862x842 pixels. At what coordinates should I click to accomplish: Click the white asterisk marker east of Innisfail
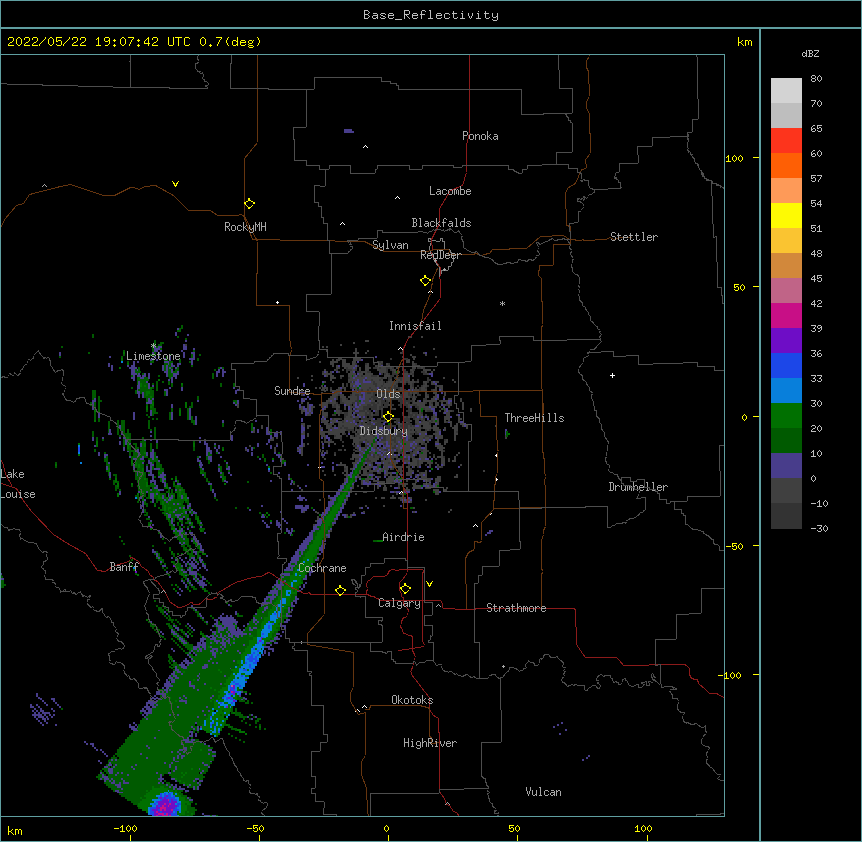tap(502, 303)
